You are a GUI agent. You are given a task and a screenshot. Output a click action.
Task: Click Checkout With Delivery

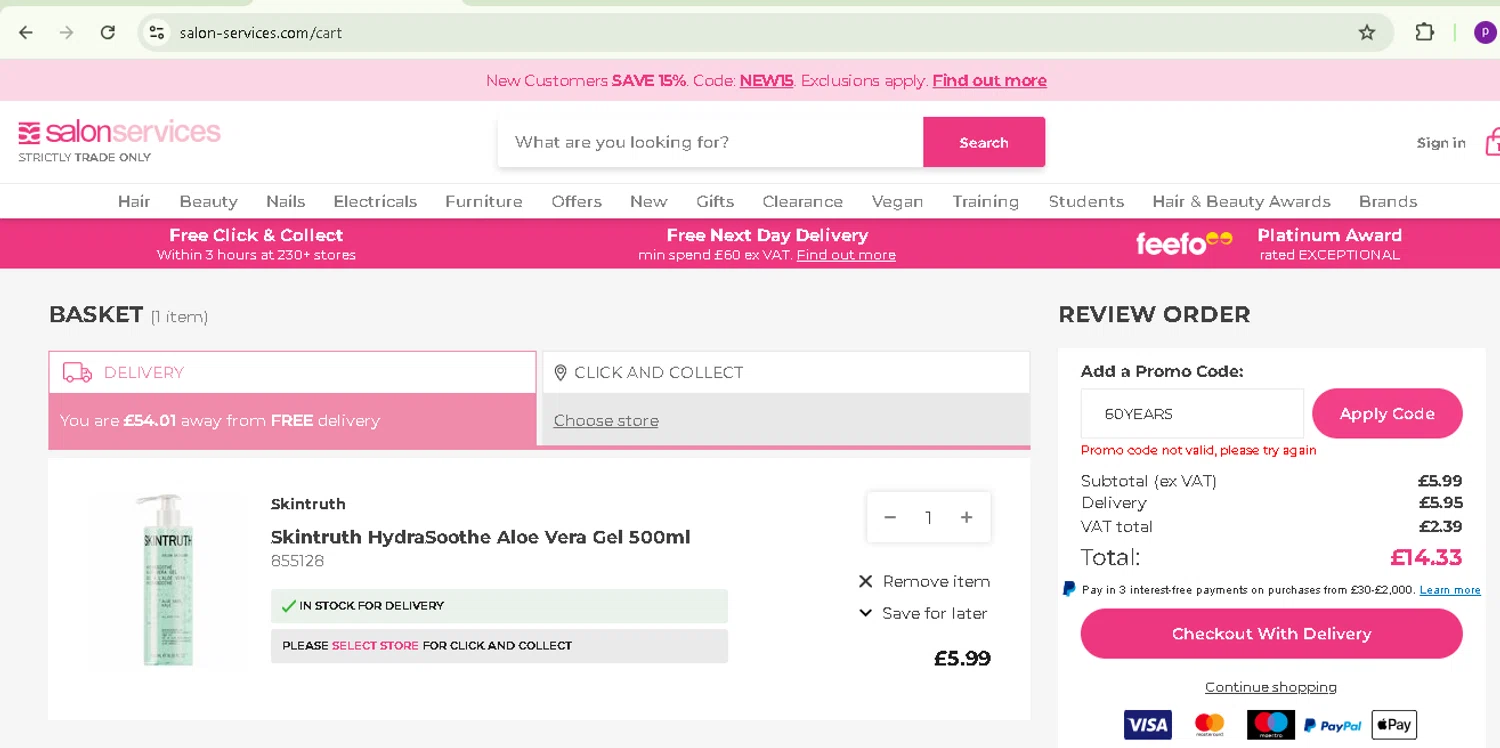pos(1271,633)
